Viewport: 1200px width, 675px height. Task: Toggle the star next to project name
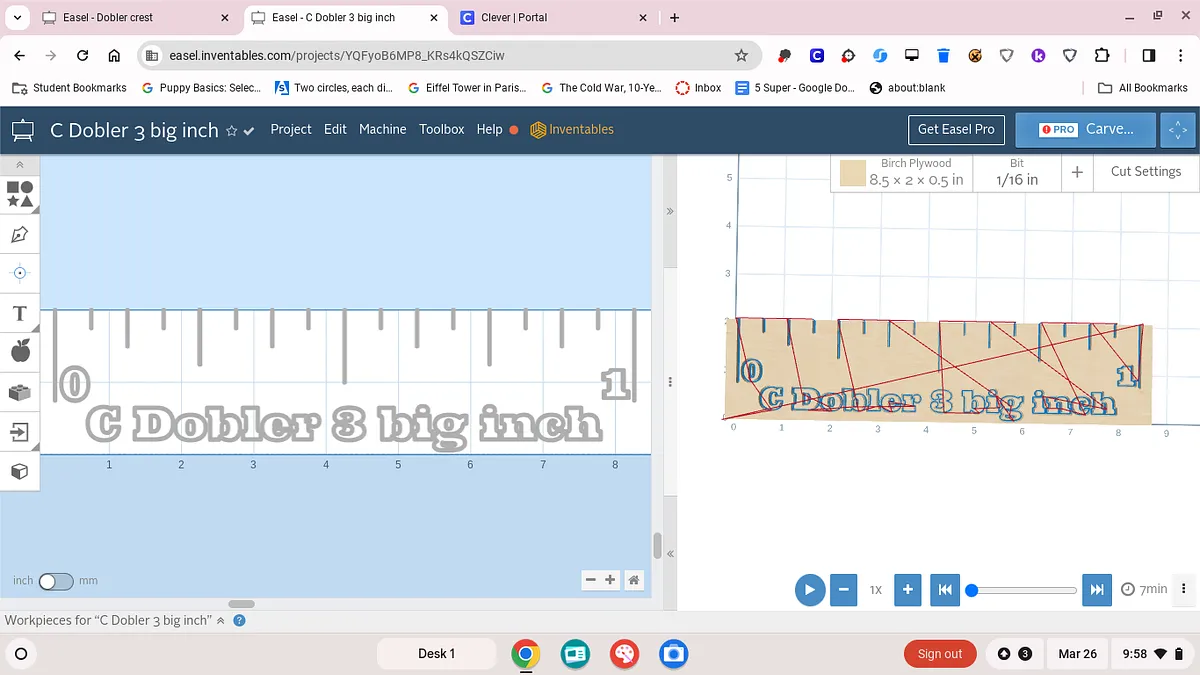(232, 130)
